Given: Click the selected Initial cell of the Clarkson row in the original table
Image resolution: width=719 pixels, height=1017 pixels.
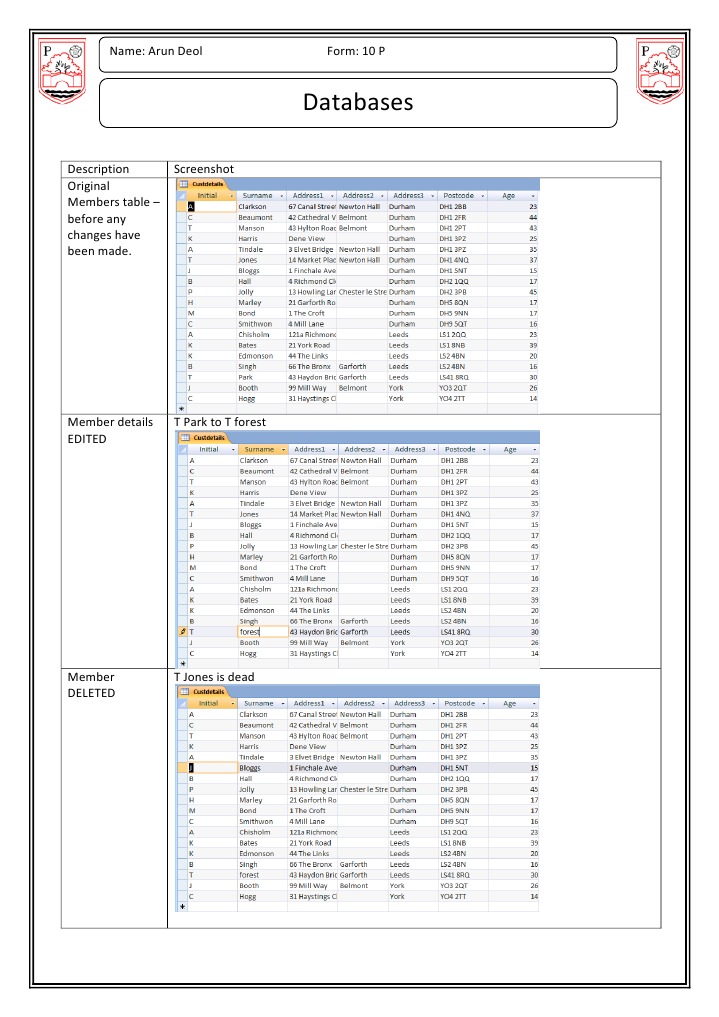Looking at the screenshot, I should point(211,206).
